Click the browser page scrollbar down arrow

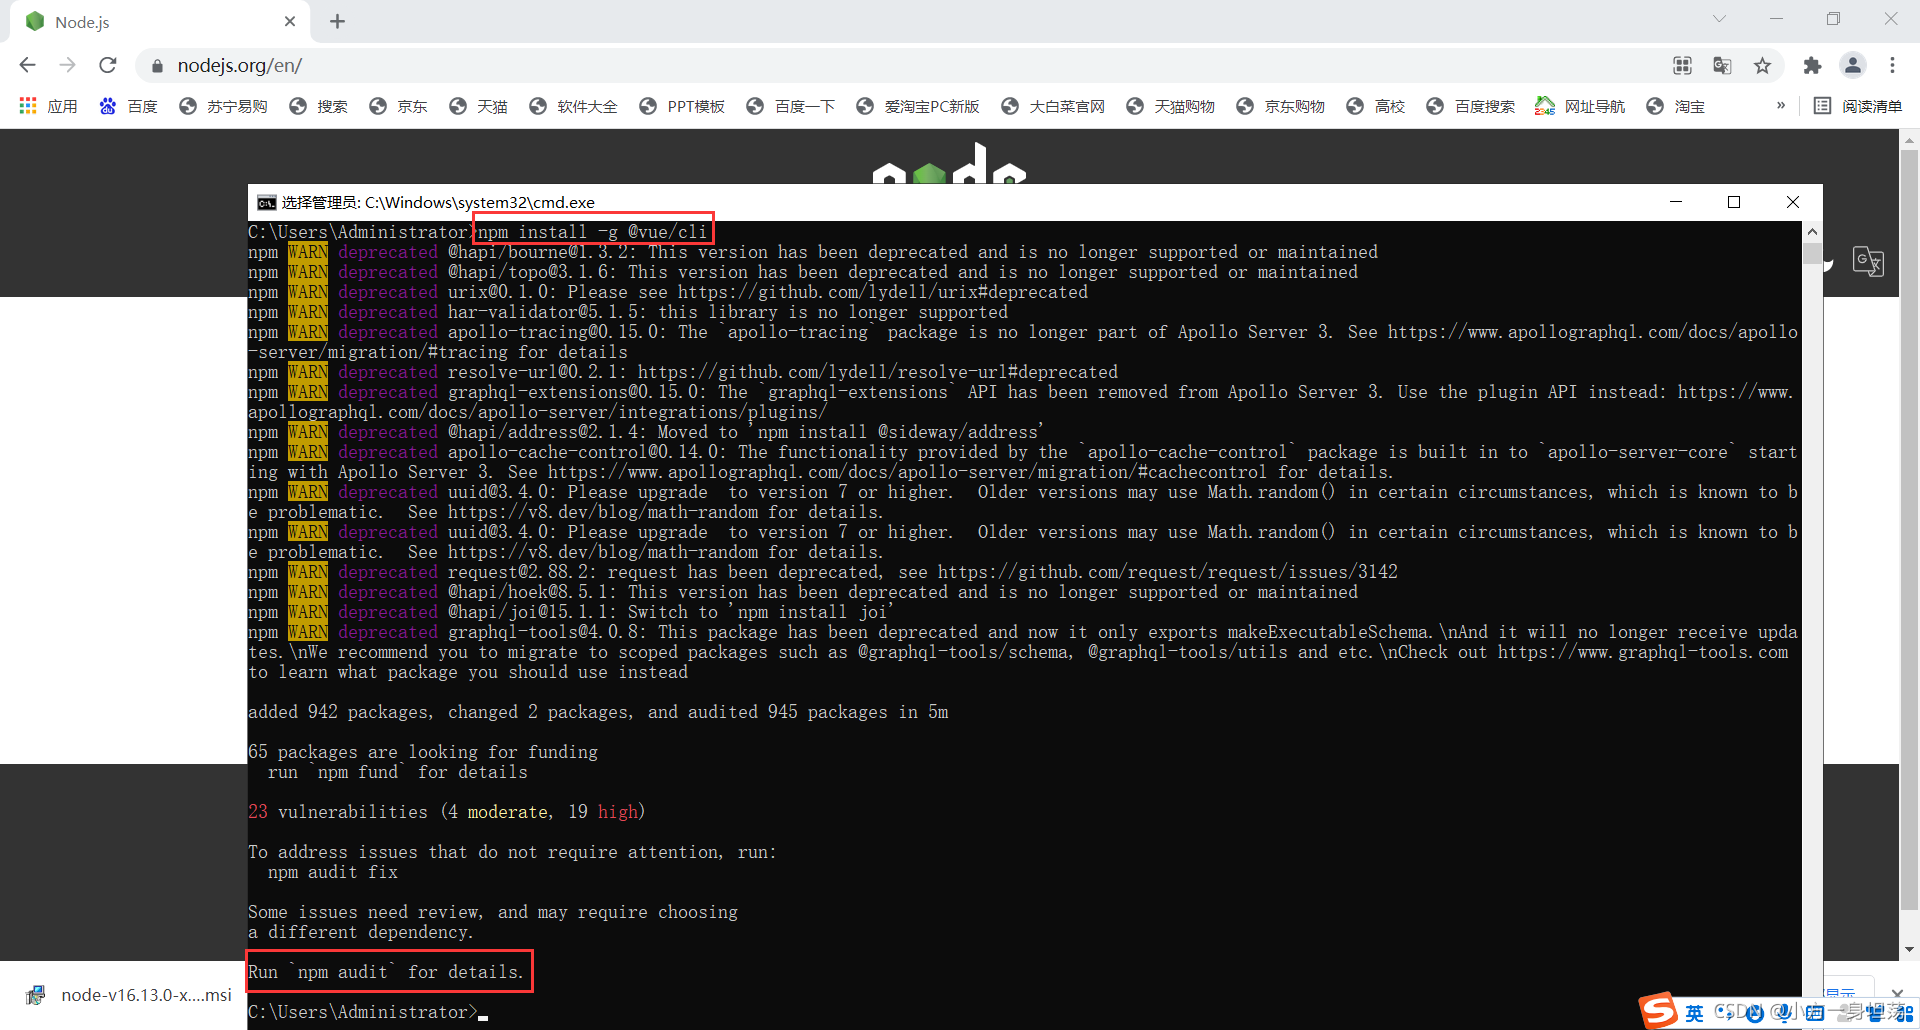pos(1909,950)
